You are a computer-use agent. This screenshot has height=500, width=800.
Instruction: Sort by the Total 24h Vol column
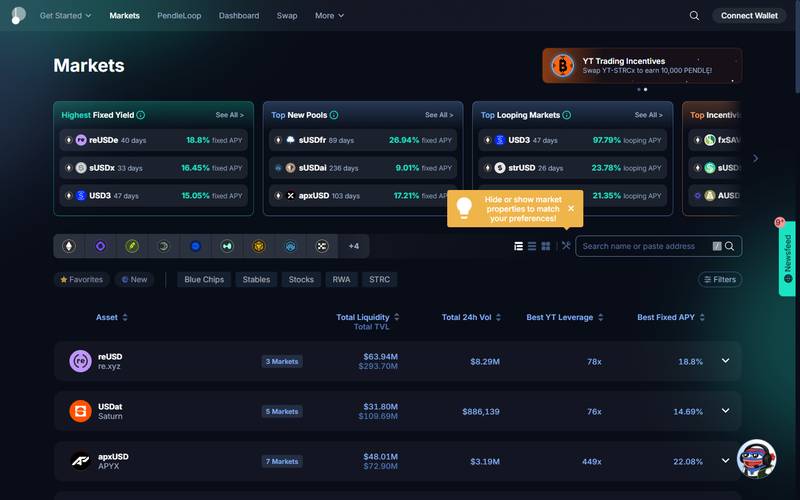point(471,317)
